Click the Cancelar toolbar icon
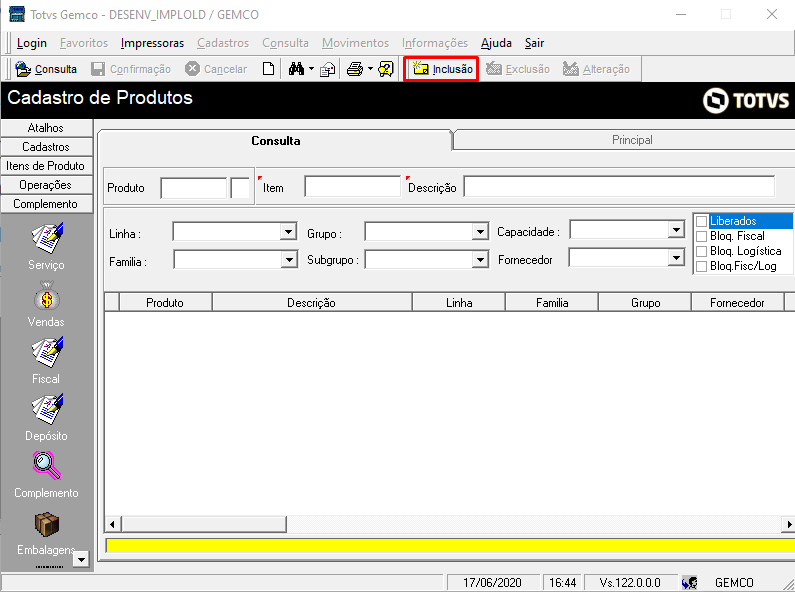The width and height of the screenshot is (795, 592). tap(192, 68)
